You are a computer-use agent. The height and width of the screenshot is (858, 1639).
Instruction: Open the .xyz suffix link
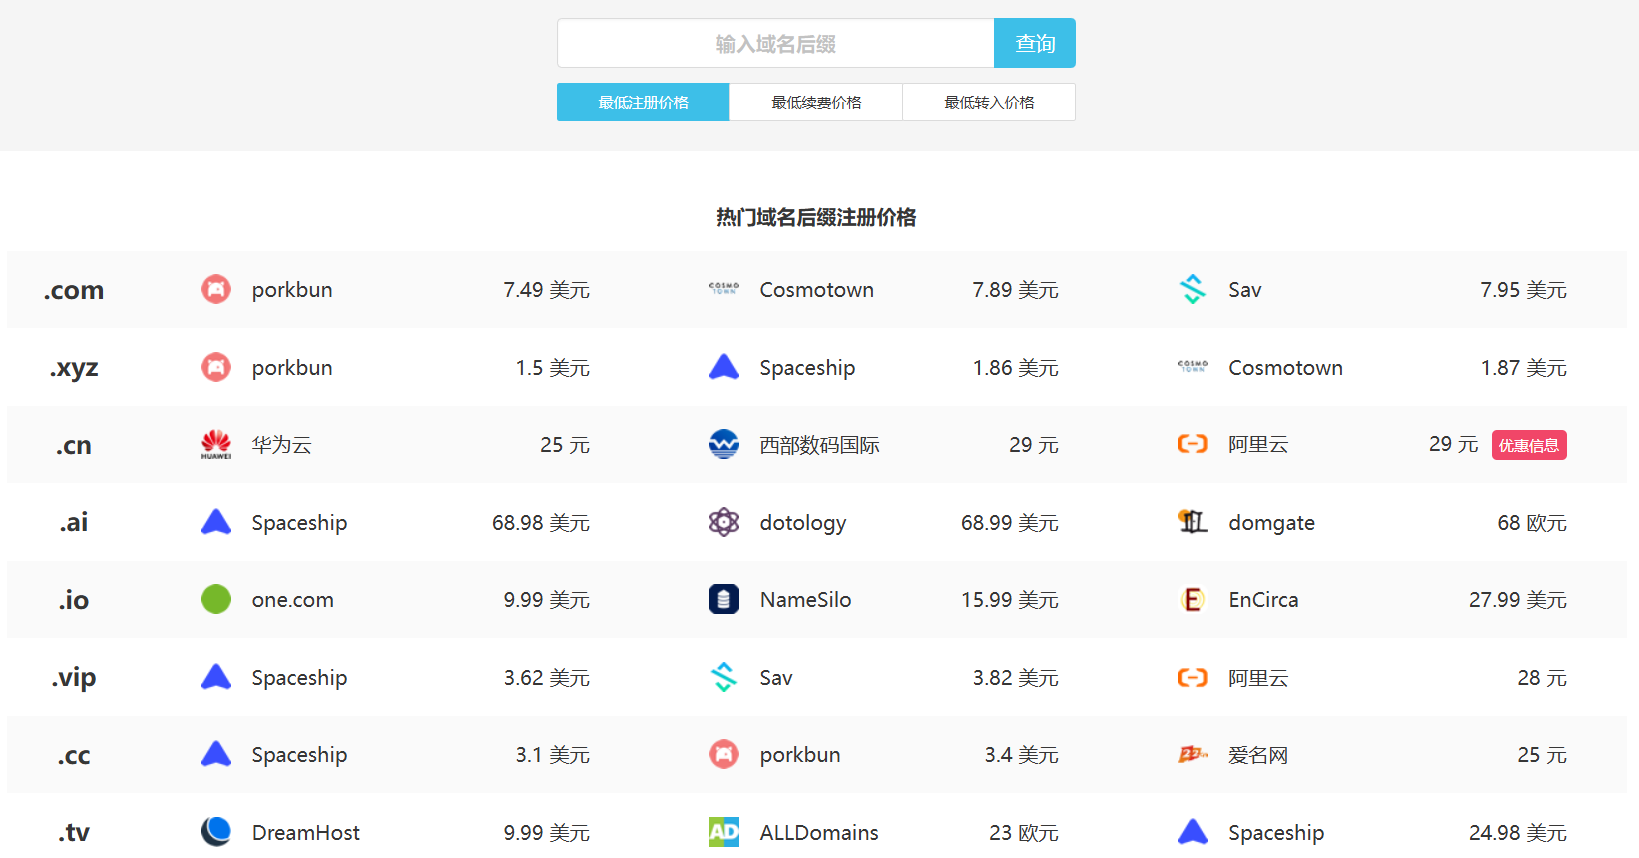(74, 368)
